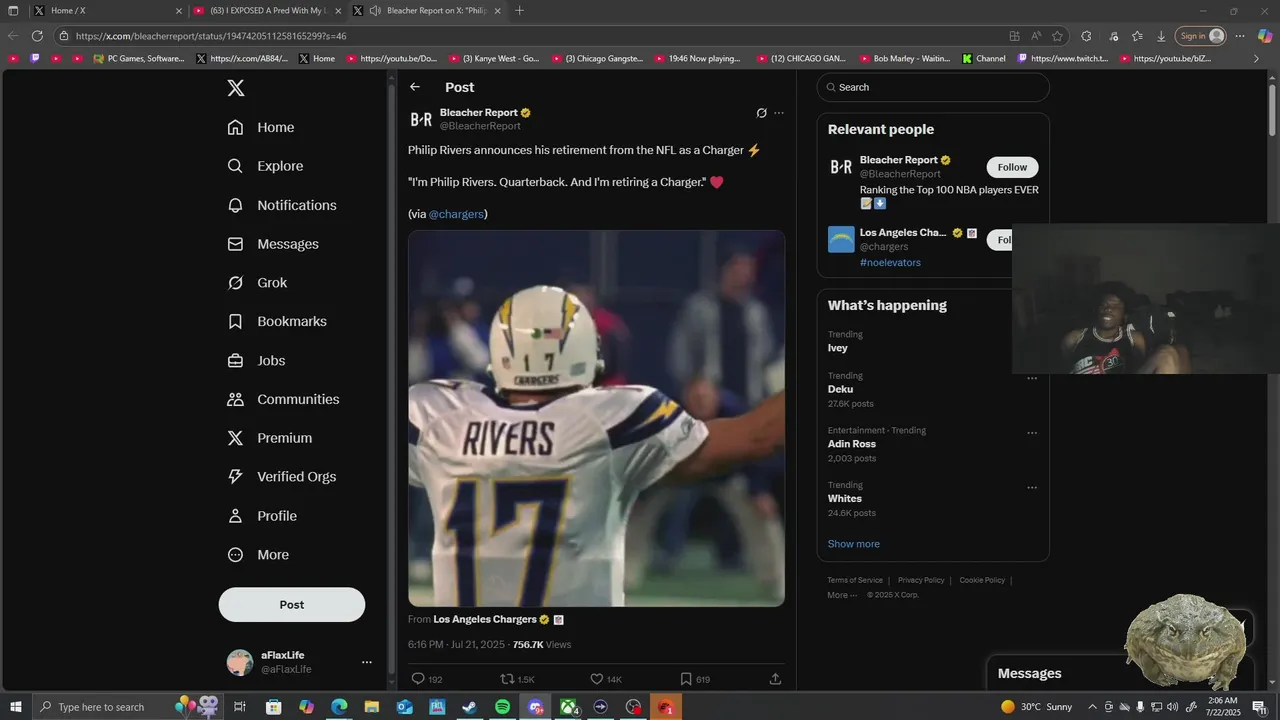This screenshot has width=1280, height=720.
Task: Expand the More menu in sidebar
Action: (x=258, y=555)
